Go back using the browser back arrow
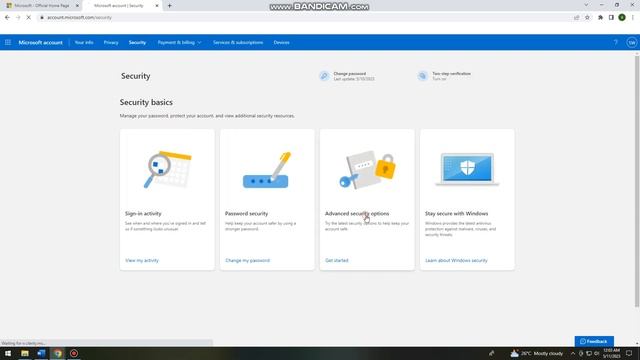640x360 pixels. pyautogui.click(x=7, y=18)
